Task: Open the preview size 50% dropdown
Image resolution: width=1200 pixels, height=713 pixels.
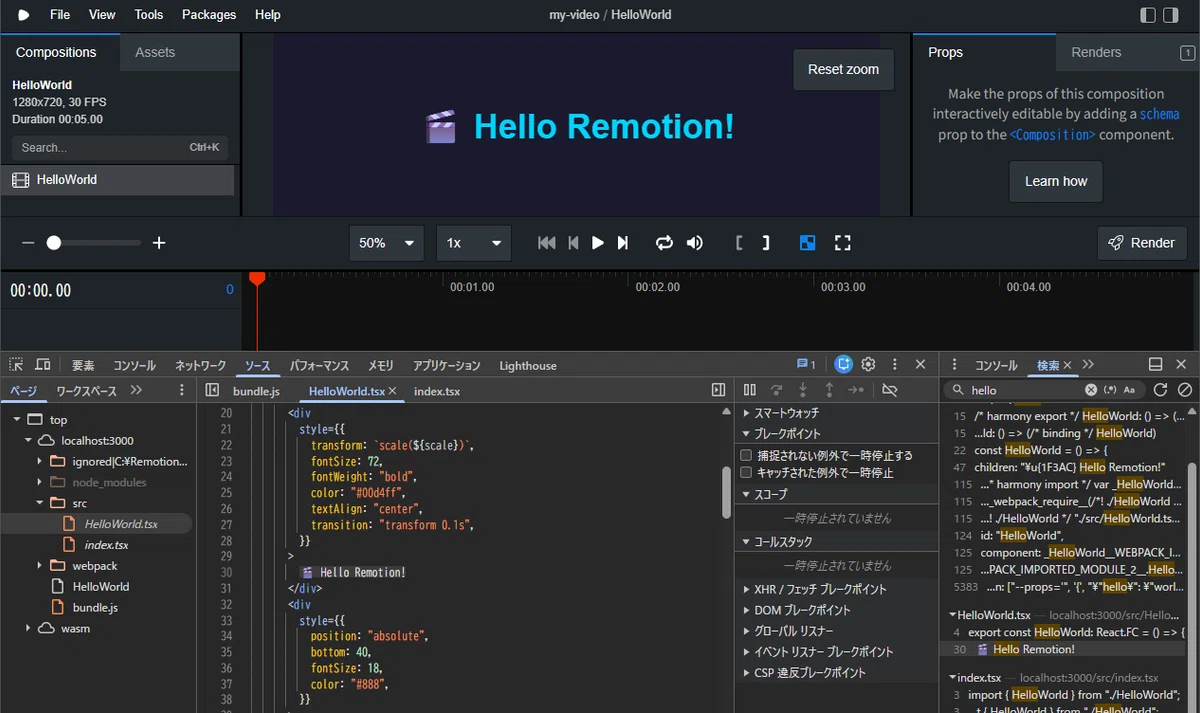Action: click(x=386, y=243)
